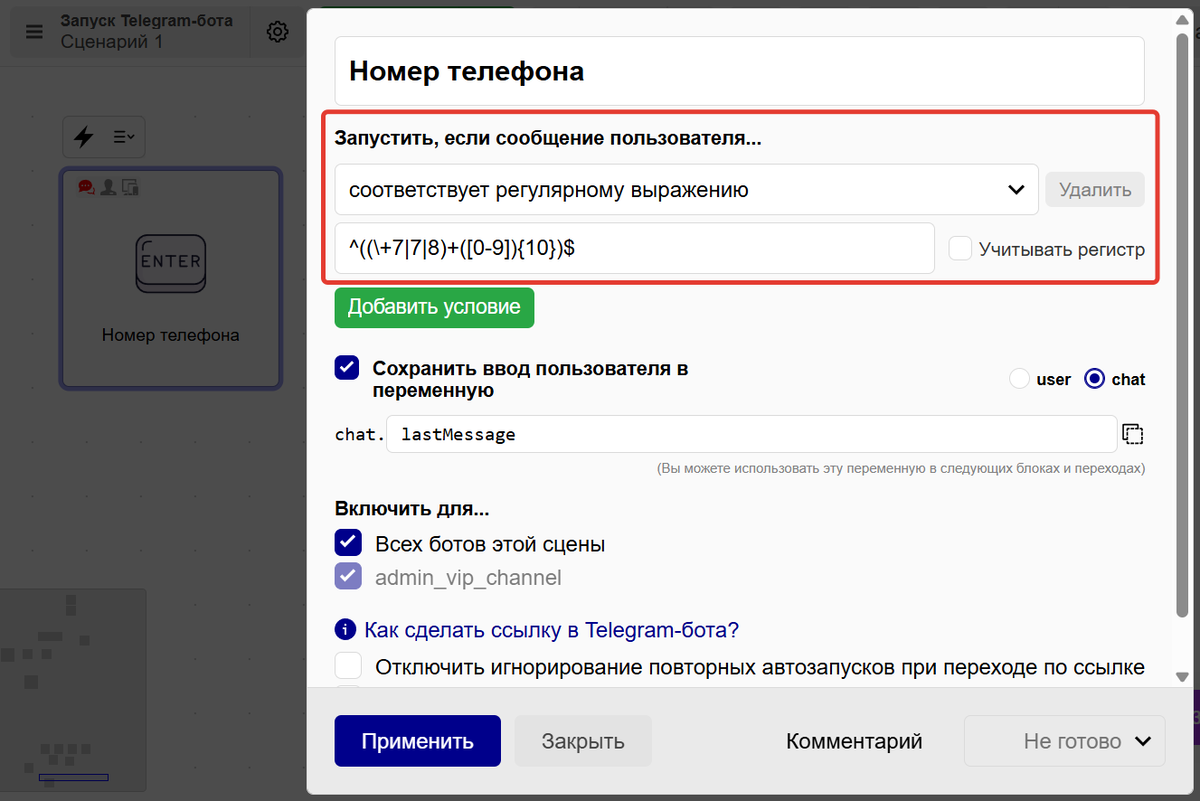Open the hamburger menu in top bar
This screenshot has width=1200, height=801.
pyautogui.click(x=35, y=32)
